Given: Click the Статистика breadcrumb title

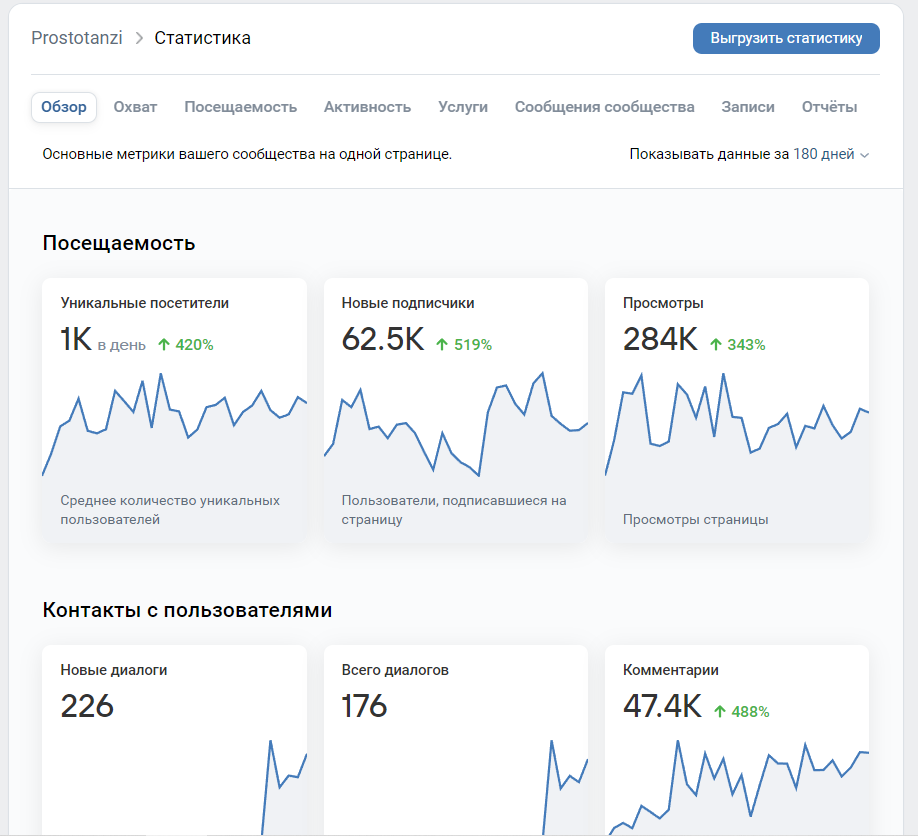Looking at the screenshot, I should pyautogui.click(x=203, y=38).
